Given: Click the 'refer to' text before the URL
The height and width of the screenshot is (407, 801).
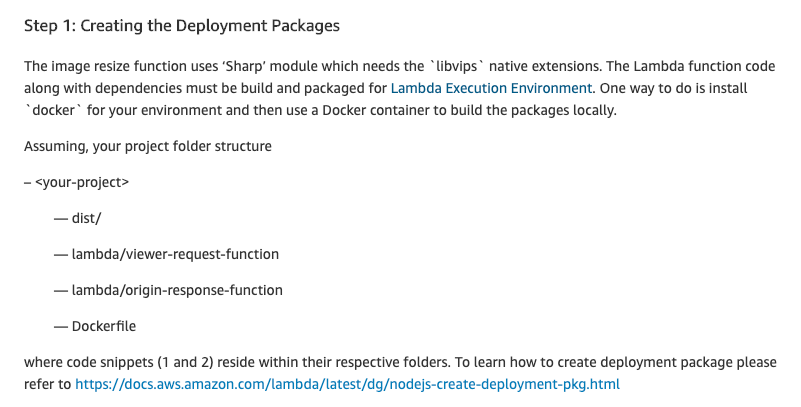Looking at the screenshot, I should [x=48, y=384].
